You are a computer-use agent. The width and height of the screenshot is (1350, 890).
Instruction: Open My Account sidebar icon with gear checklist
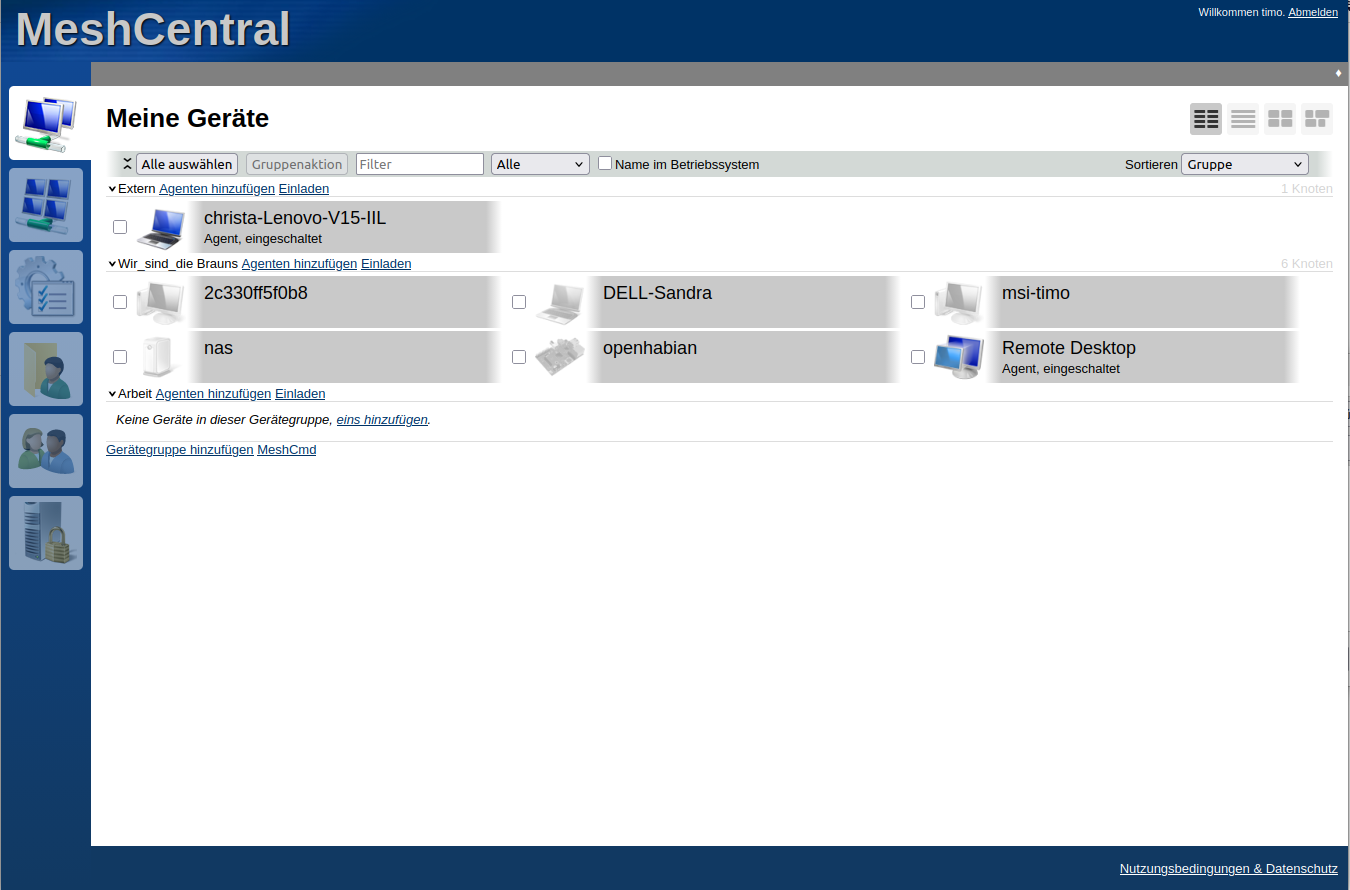(x=46, y=287)
